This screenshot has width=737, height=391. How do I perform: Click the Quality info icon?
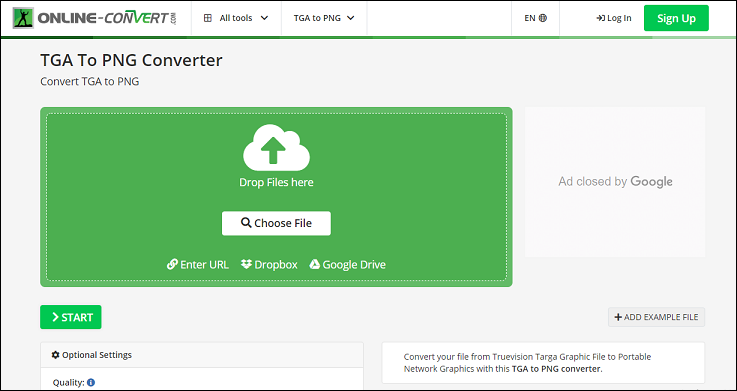pos(91,383)
